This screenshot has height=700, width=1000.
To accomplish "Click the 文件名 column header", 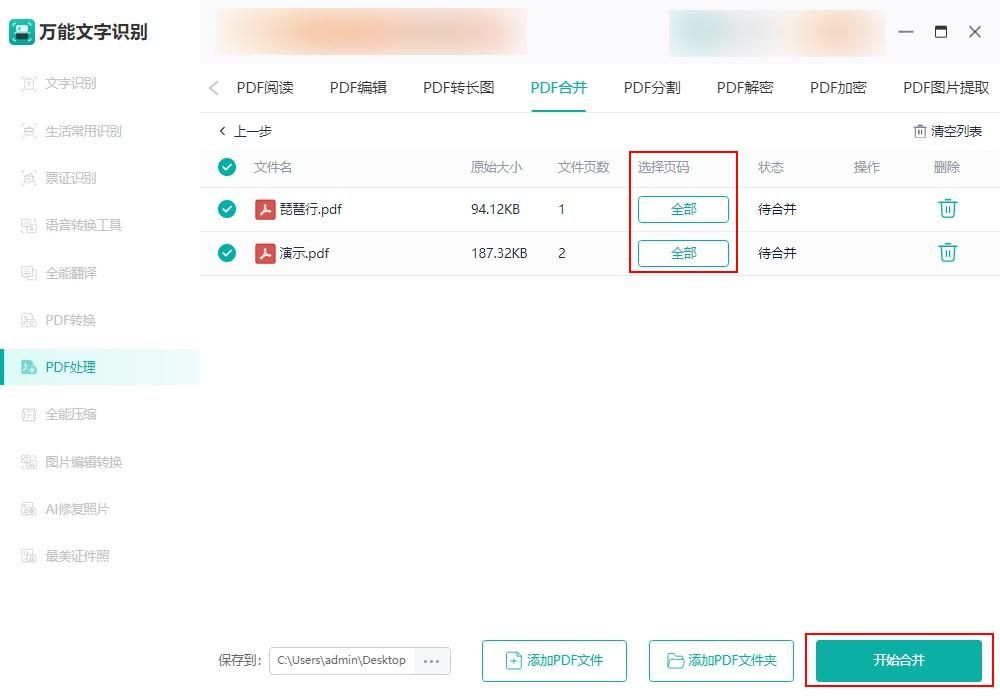I will coord(273,167).
